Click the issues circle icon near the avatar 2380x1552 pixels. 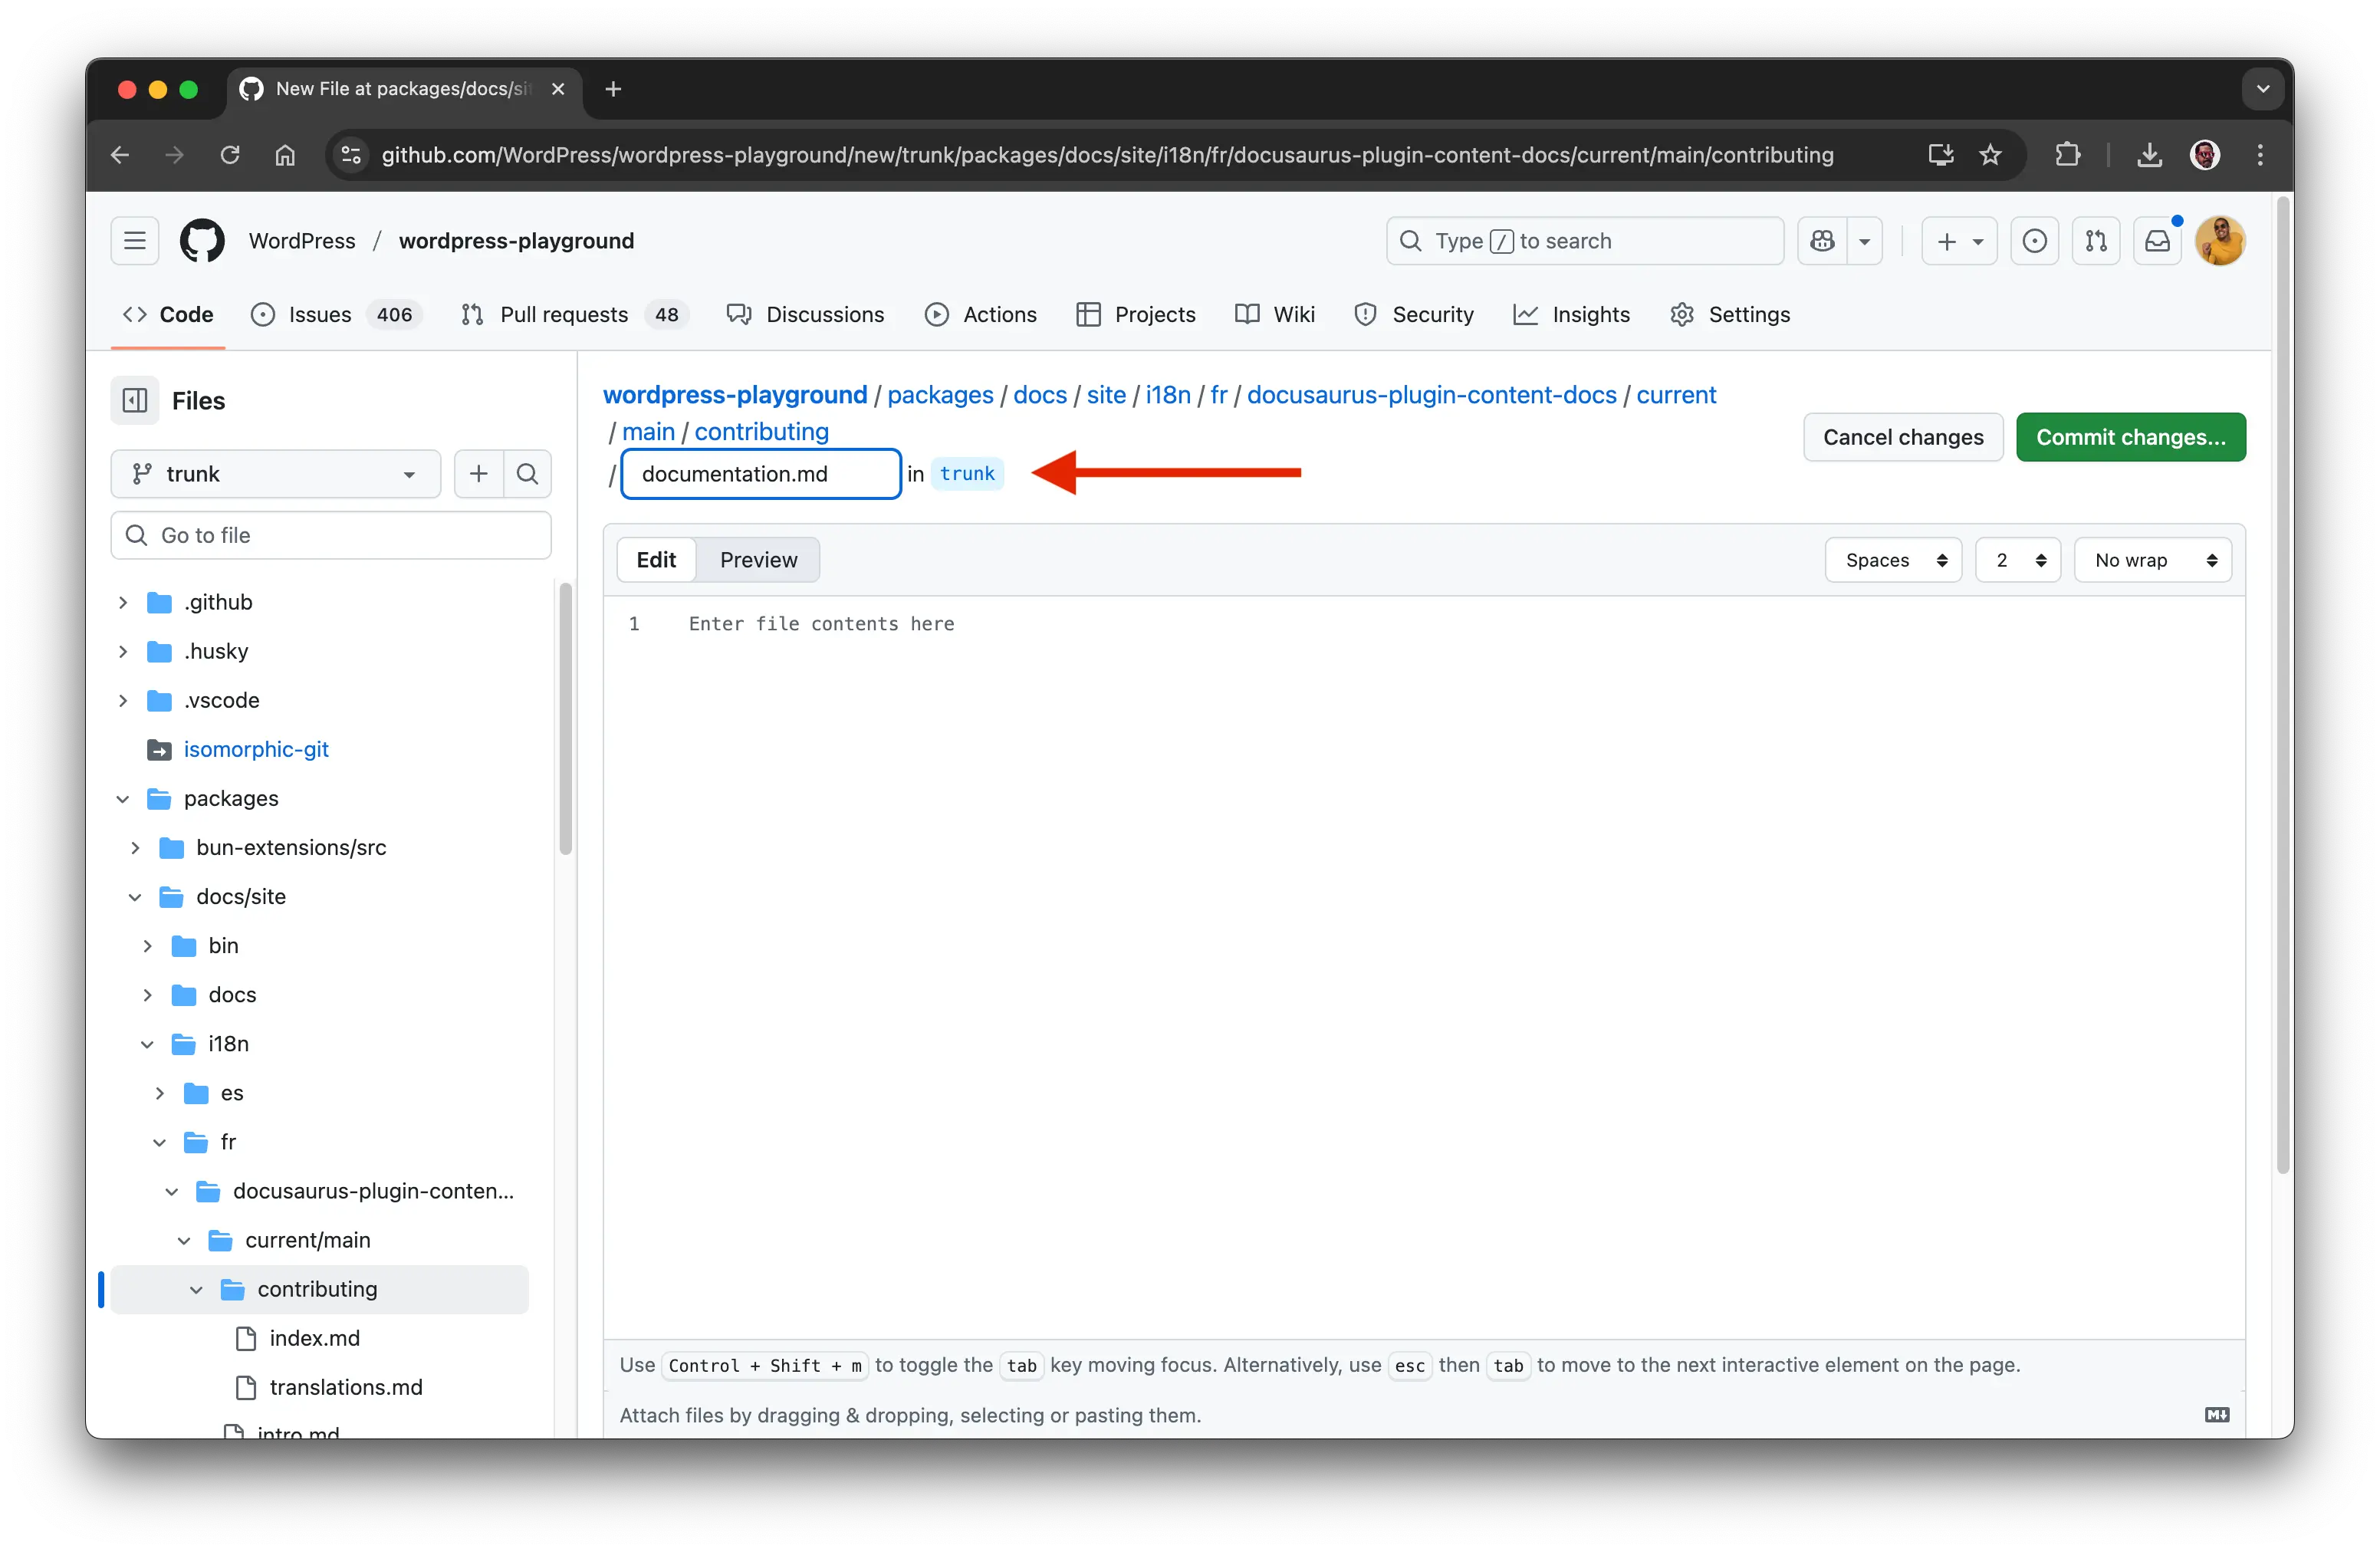pos(2035,240)
